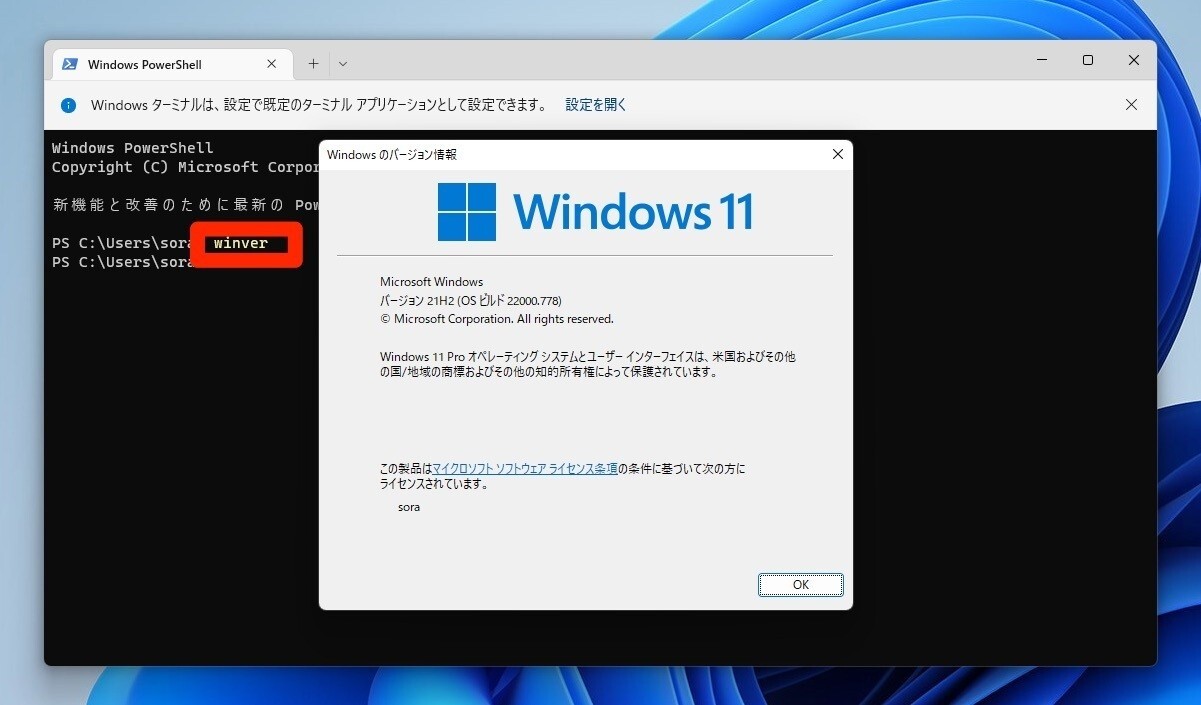Maximize the Windows Terminal window
Viewport: 1201px width, 705px height.
click(x=1087, y=60)
